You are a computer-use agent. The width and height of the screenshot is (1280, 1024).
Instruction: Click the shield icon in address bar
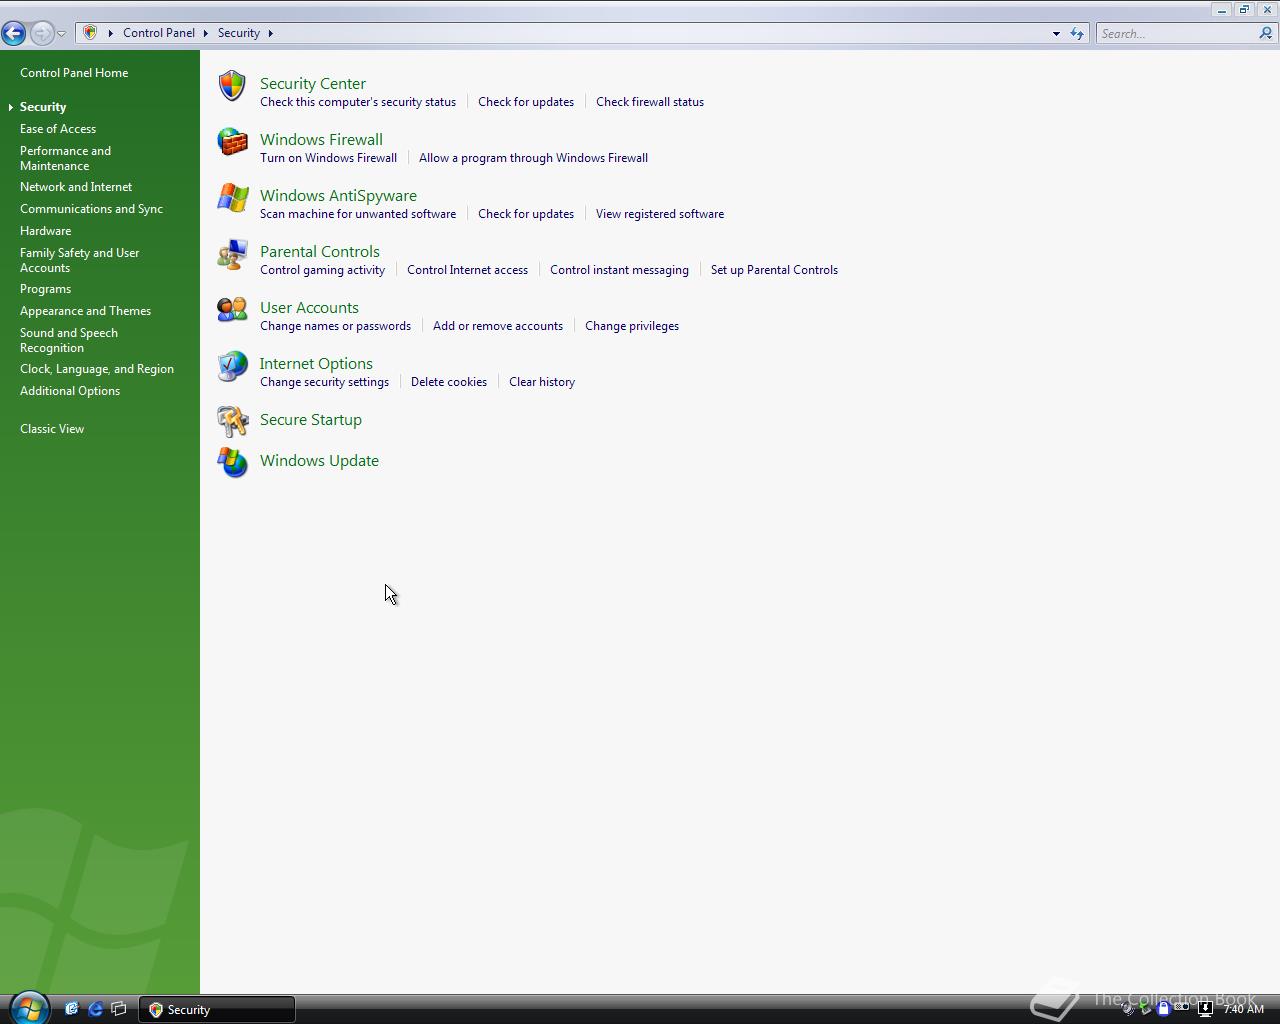point(90,33)
